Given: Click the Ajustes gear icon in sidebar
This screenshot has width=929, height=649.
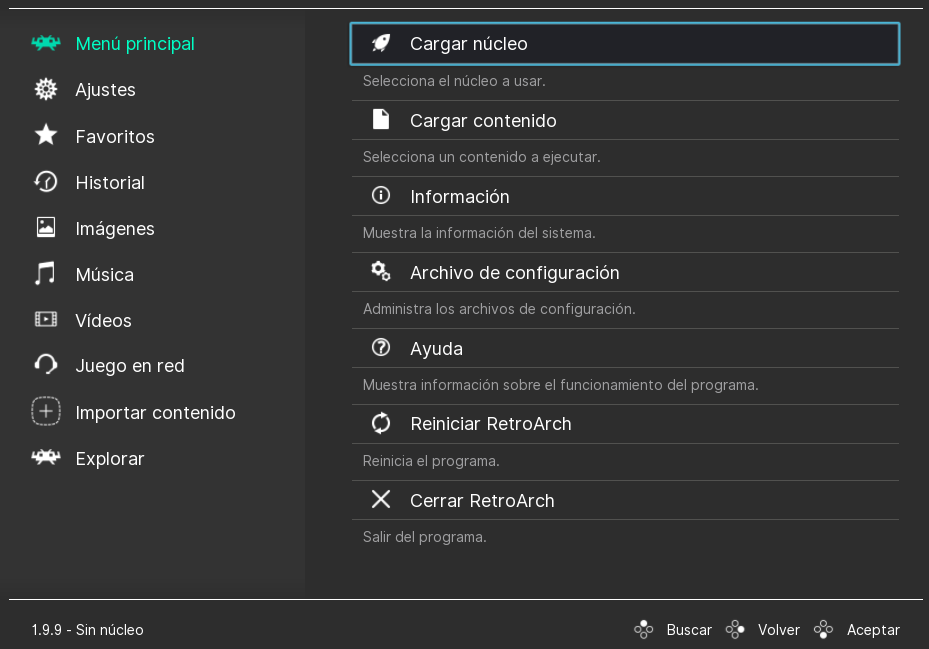Looking at the screenshot, I should (46, 90).
